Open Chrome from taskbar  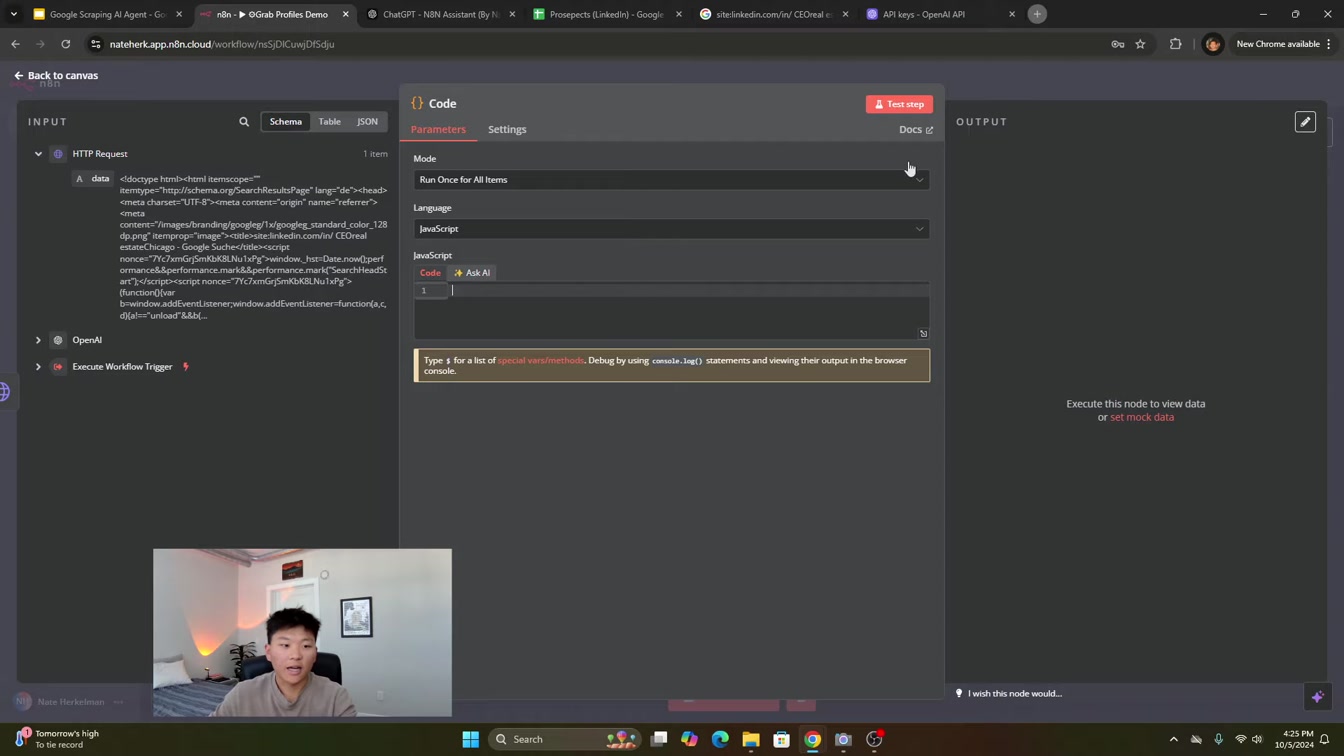pos(812,740)
